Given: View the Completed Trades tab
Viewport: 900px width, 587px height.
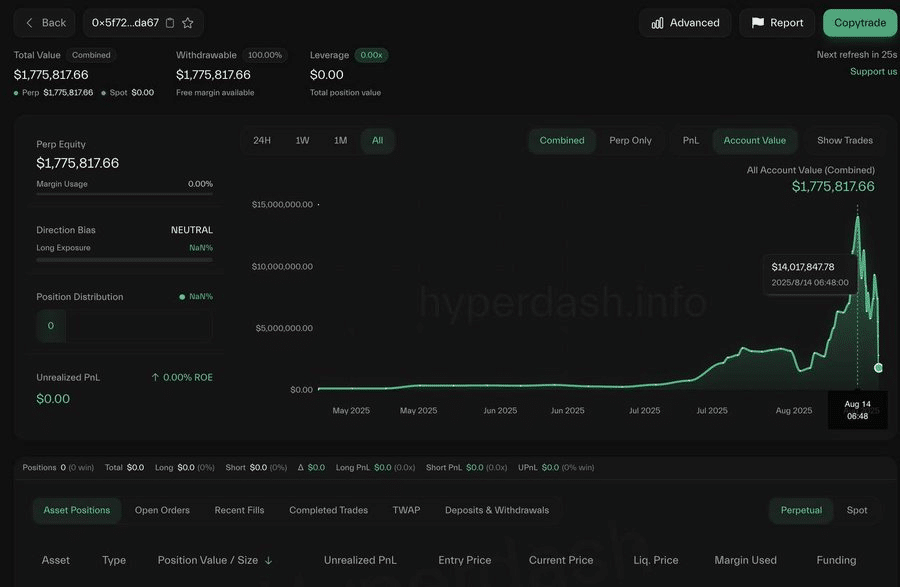Looking at the screenshot, I should (328, 510).
